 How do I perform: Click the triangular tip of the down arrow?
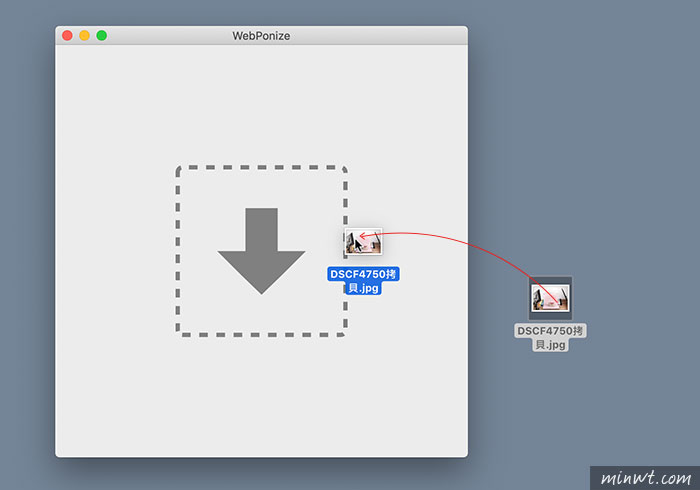(x=261, y=278)
